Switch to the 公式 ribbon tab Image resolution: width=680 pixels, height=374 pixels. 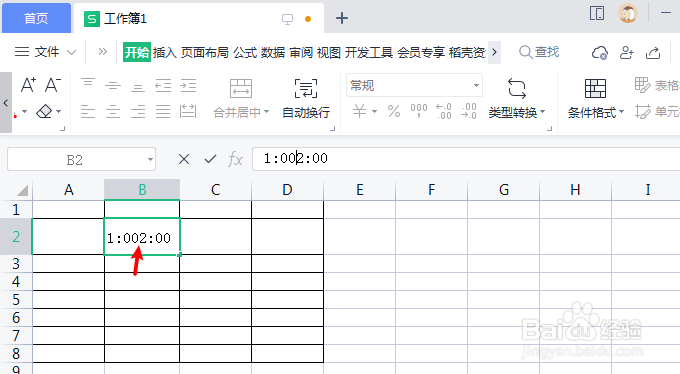245,52
